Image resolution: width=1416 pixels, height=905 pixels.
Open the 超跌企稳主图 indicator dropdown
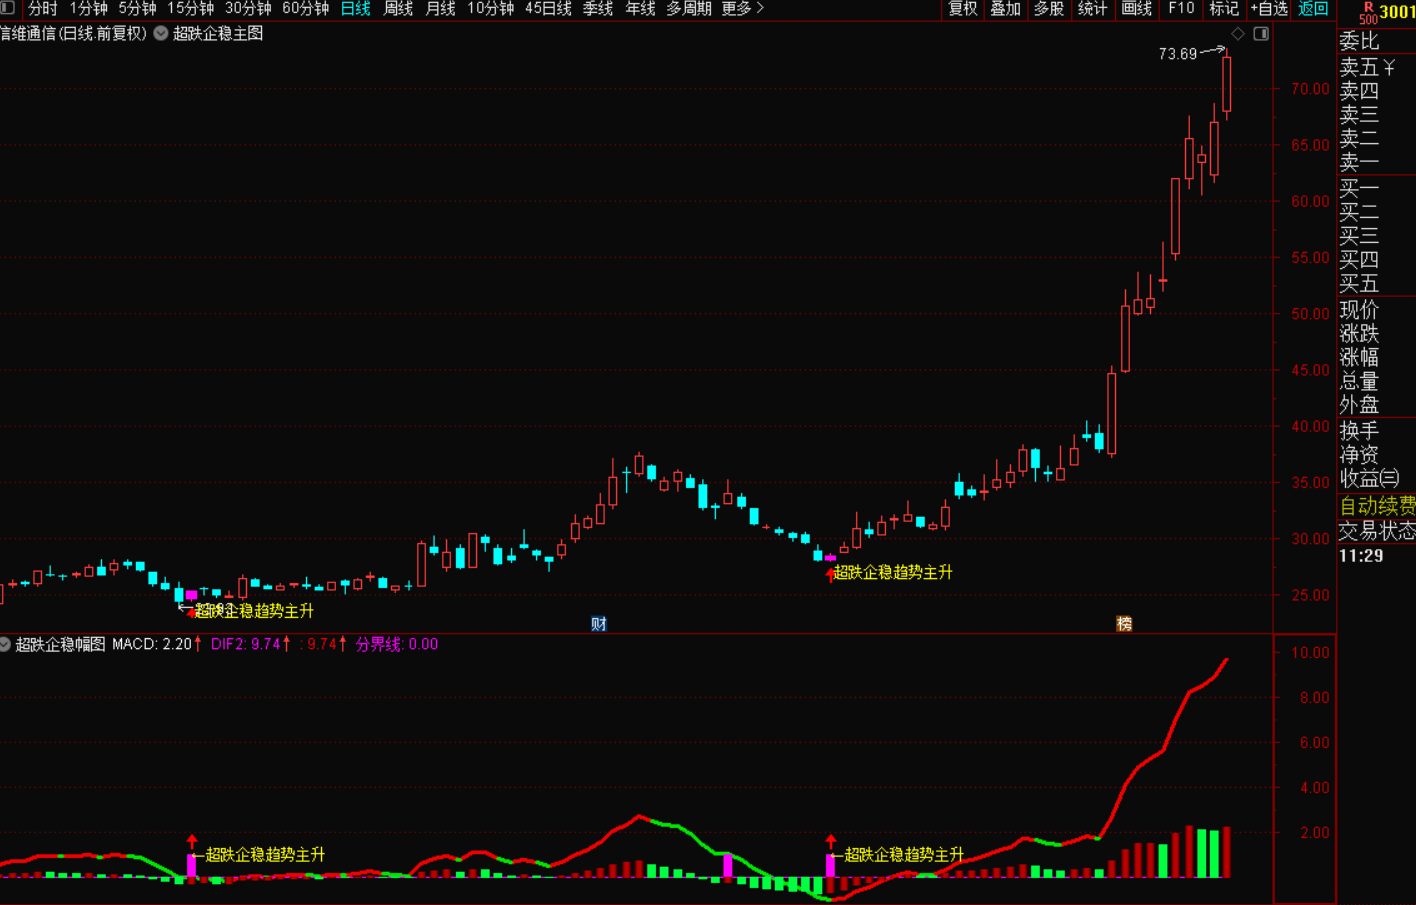click(x=161, y=33)
